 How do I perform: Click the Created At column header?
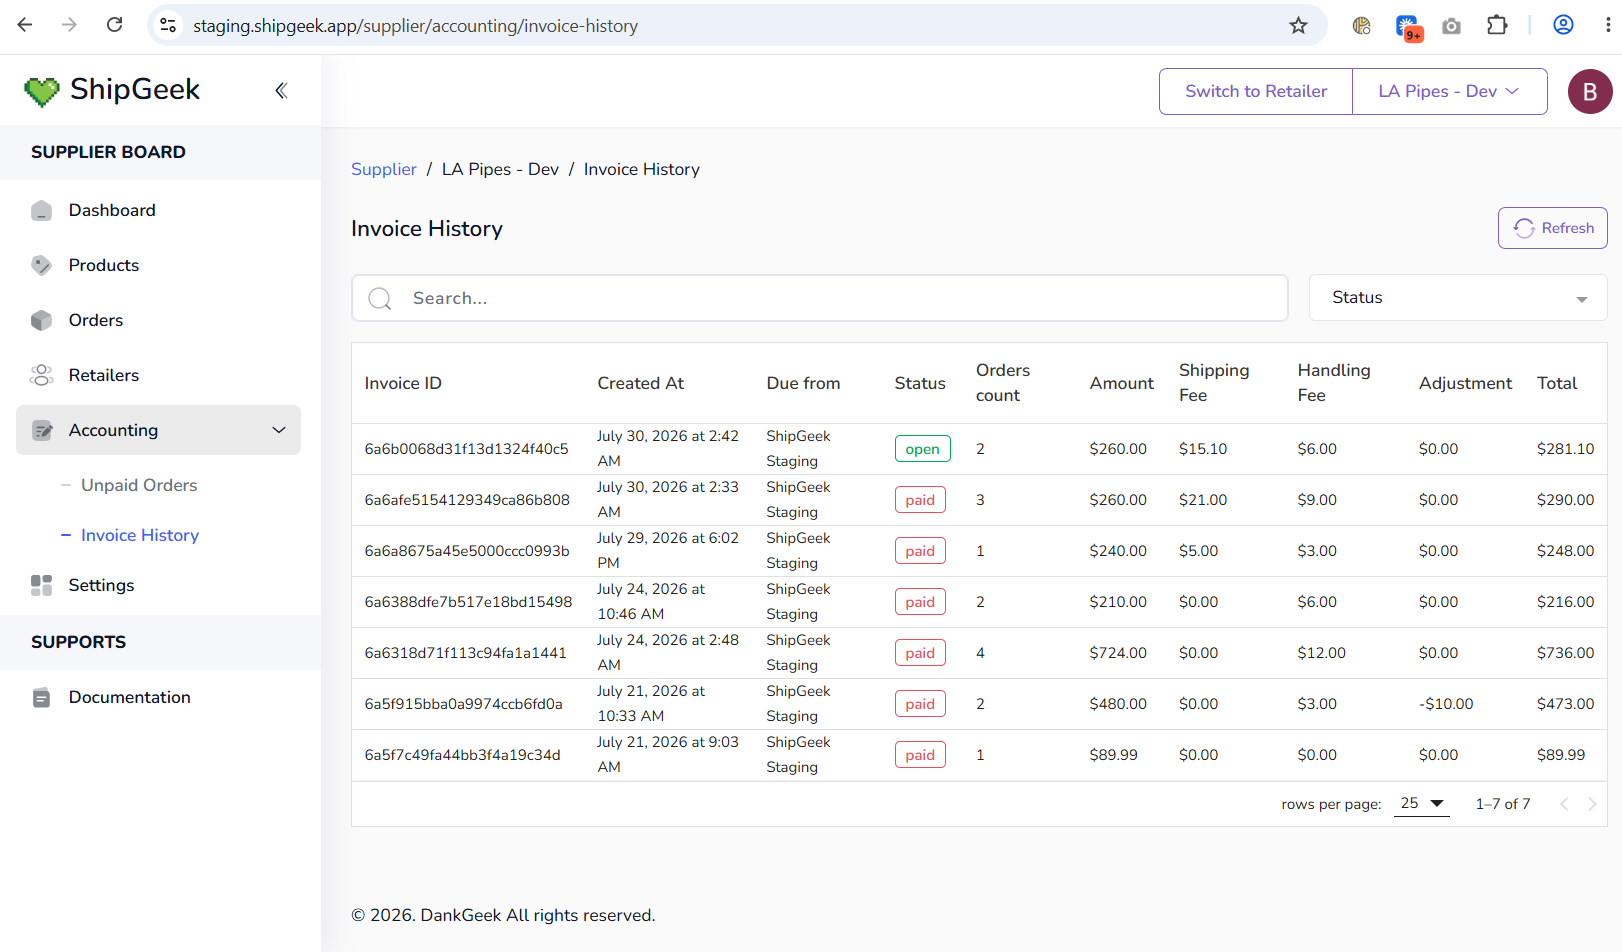(x=640, y=383)
